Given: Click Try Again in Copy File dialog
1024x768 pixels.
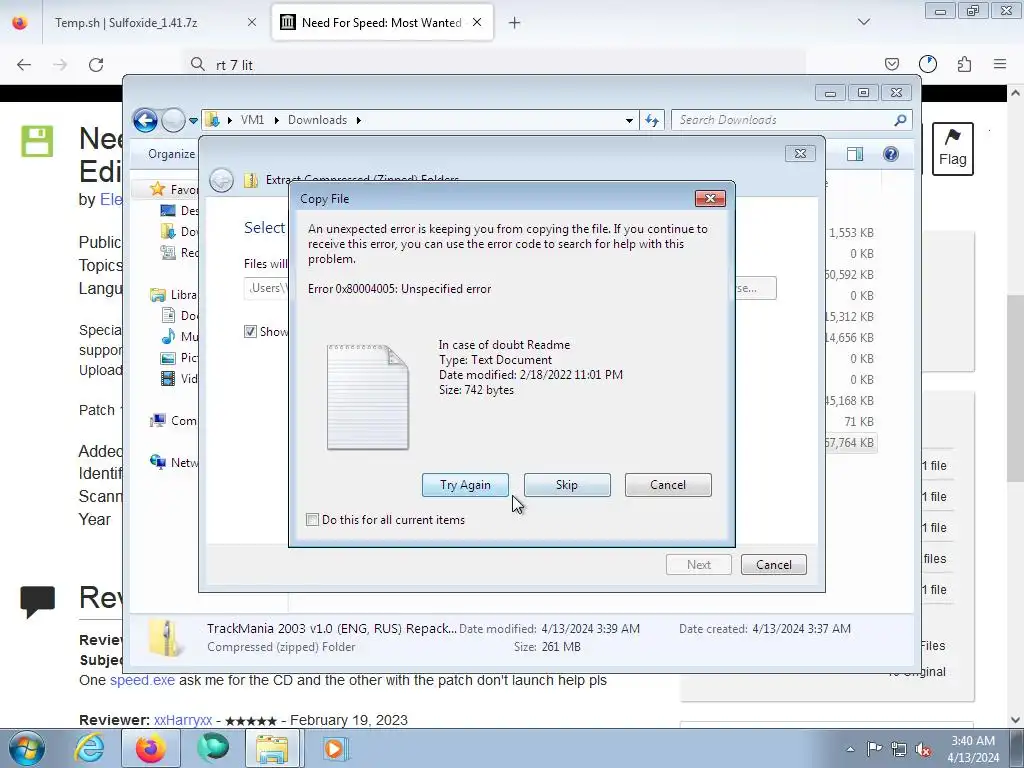Looking at the screenshot, I should click(x=465, y=485).
